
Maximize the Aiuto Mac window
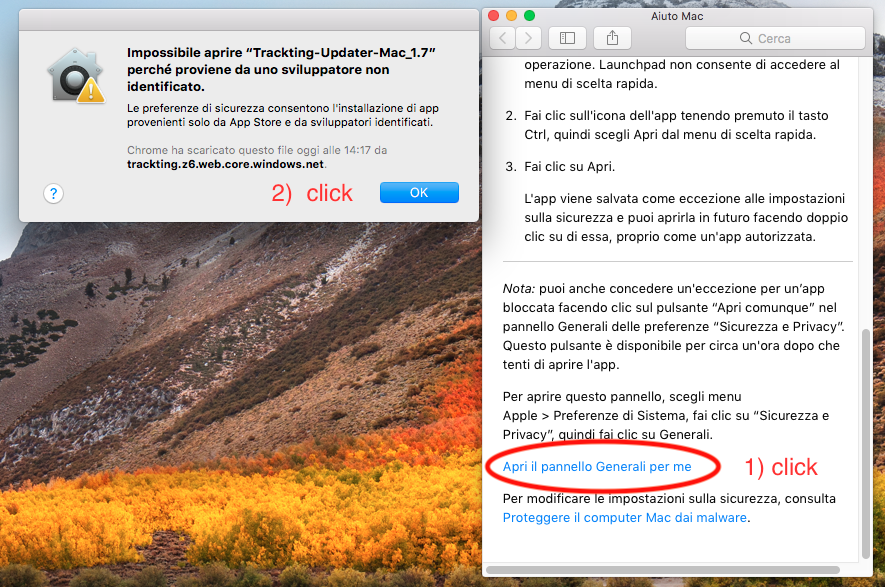click(529, 16)
